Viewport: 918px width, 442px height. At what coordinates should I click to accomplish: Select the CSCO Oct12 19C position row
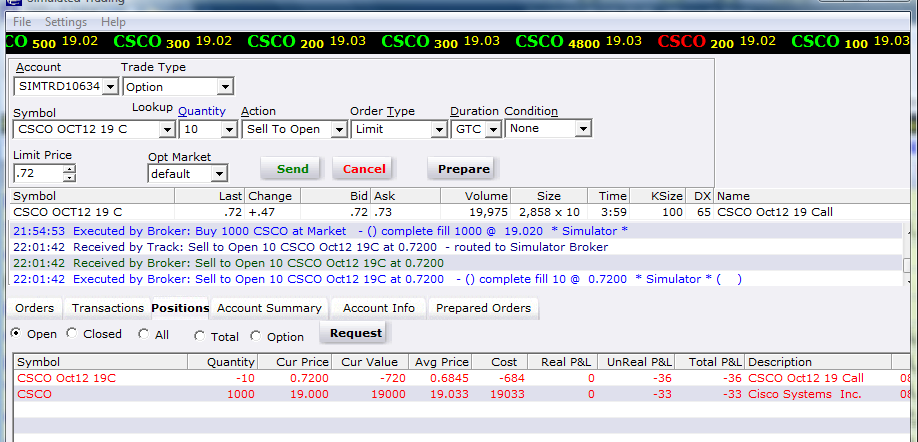[464, 378]
